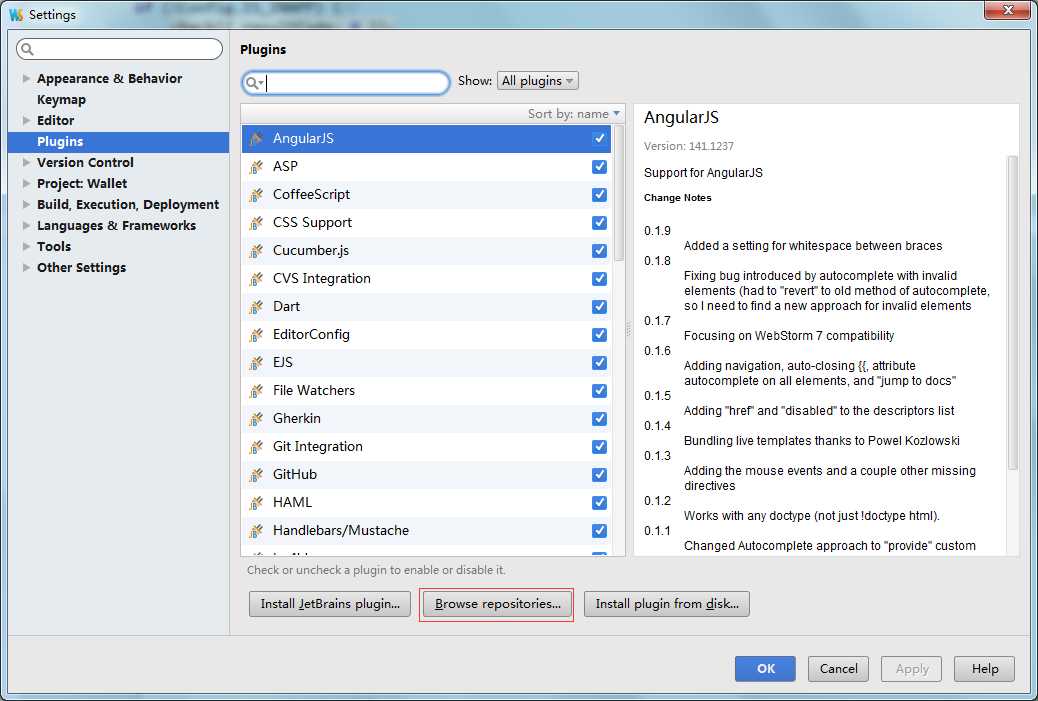Open the Sort by name dropdown
This screenshot has width=1038, height=701.
point(574,114)
